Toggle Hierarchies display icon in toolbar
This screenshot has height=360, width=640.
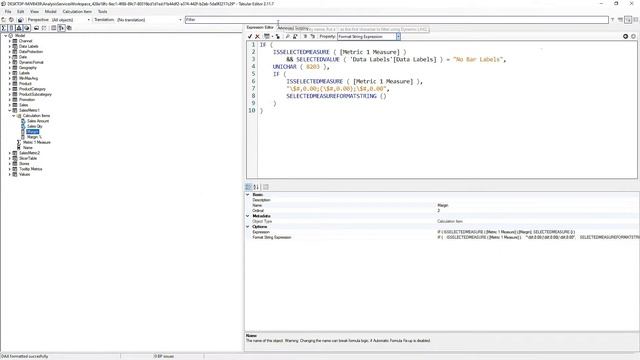point(19,28)
